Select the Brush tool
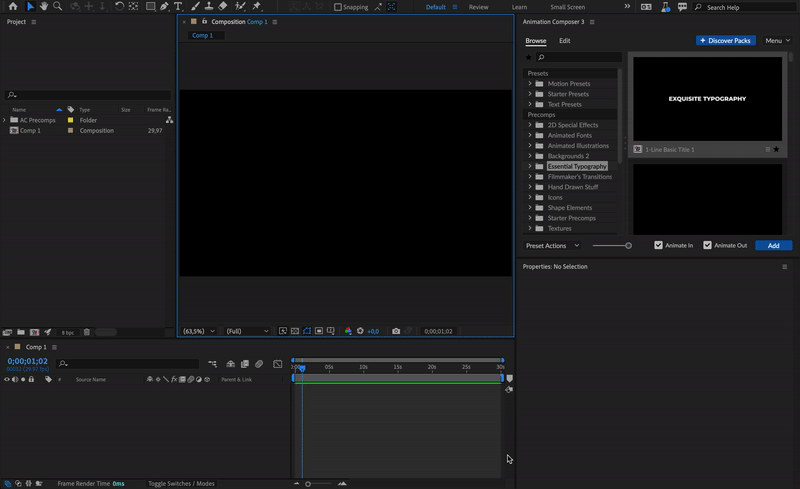The height and width of the screenshot is (489, 800). [x=195, y=7]
